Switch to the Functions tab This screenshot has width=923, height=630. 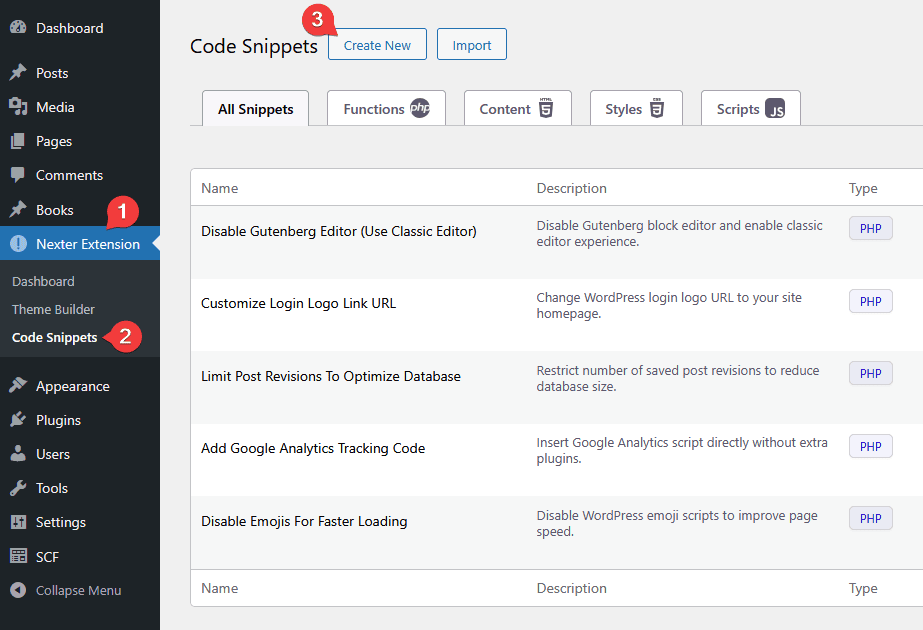click(386, 108)
